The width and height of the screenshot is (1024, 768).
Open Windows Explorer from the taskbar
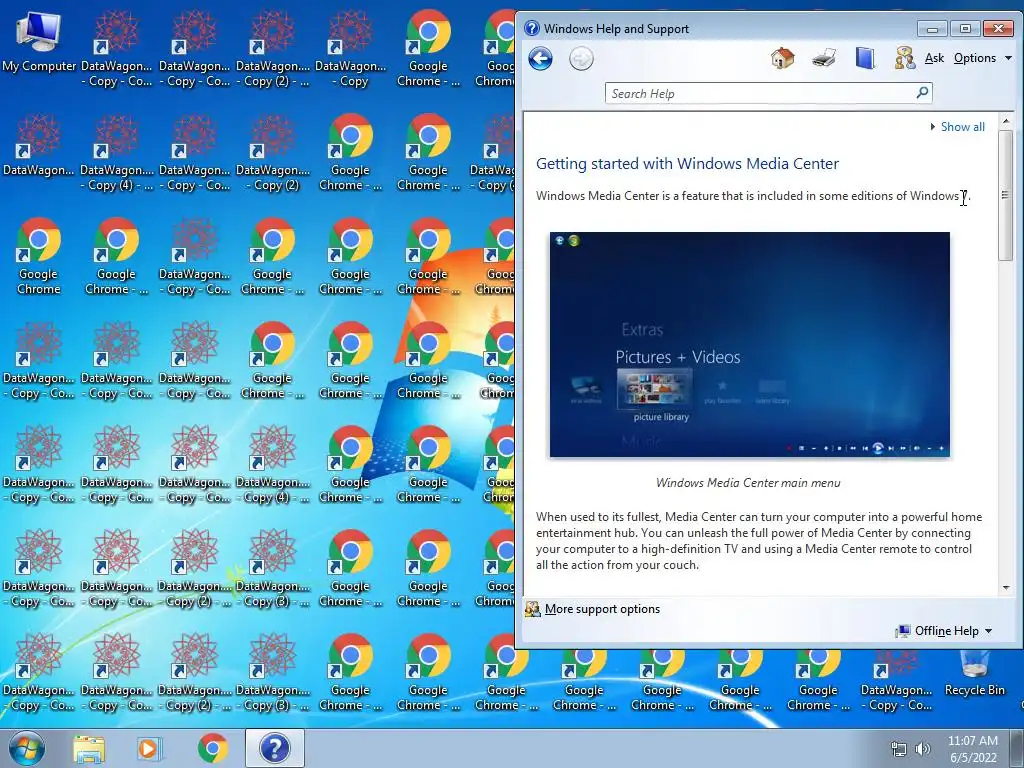(x=89, y=749)
